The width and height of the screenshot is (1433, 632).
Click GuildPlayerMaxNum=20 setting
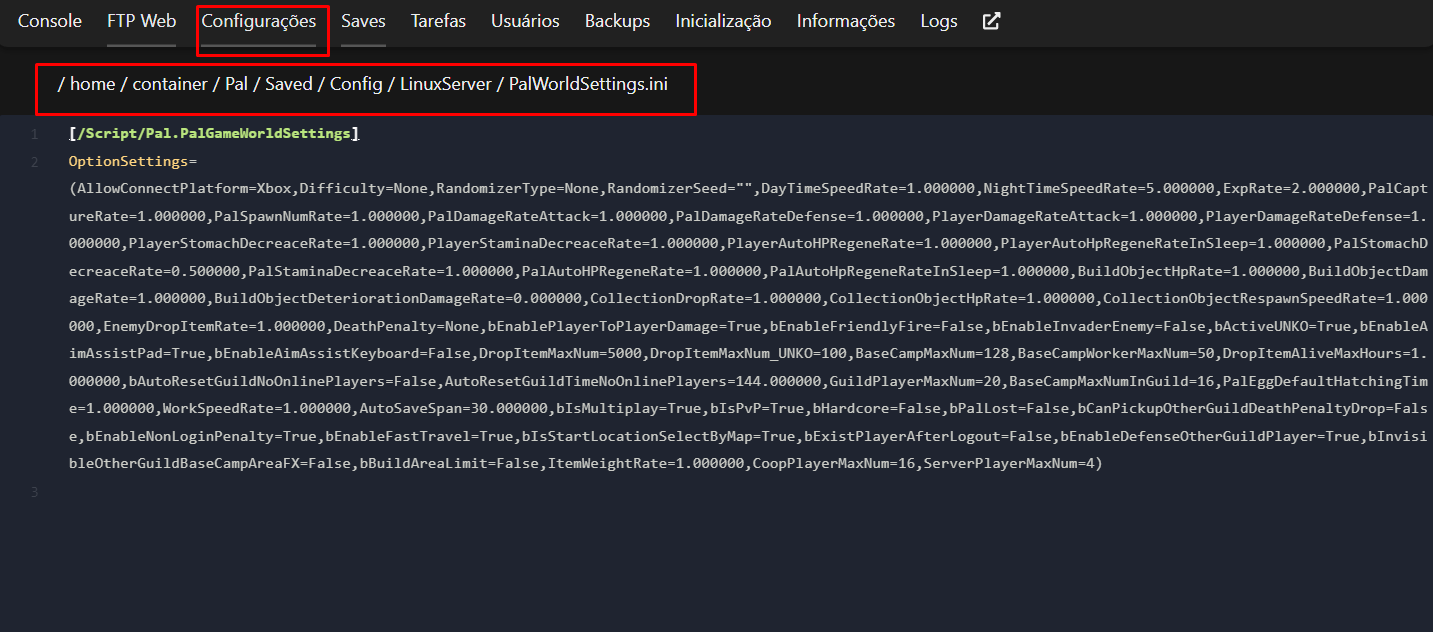click(x=915, y=381)
